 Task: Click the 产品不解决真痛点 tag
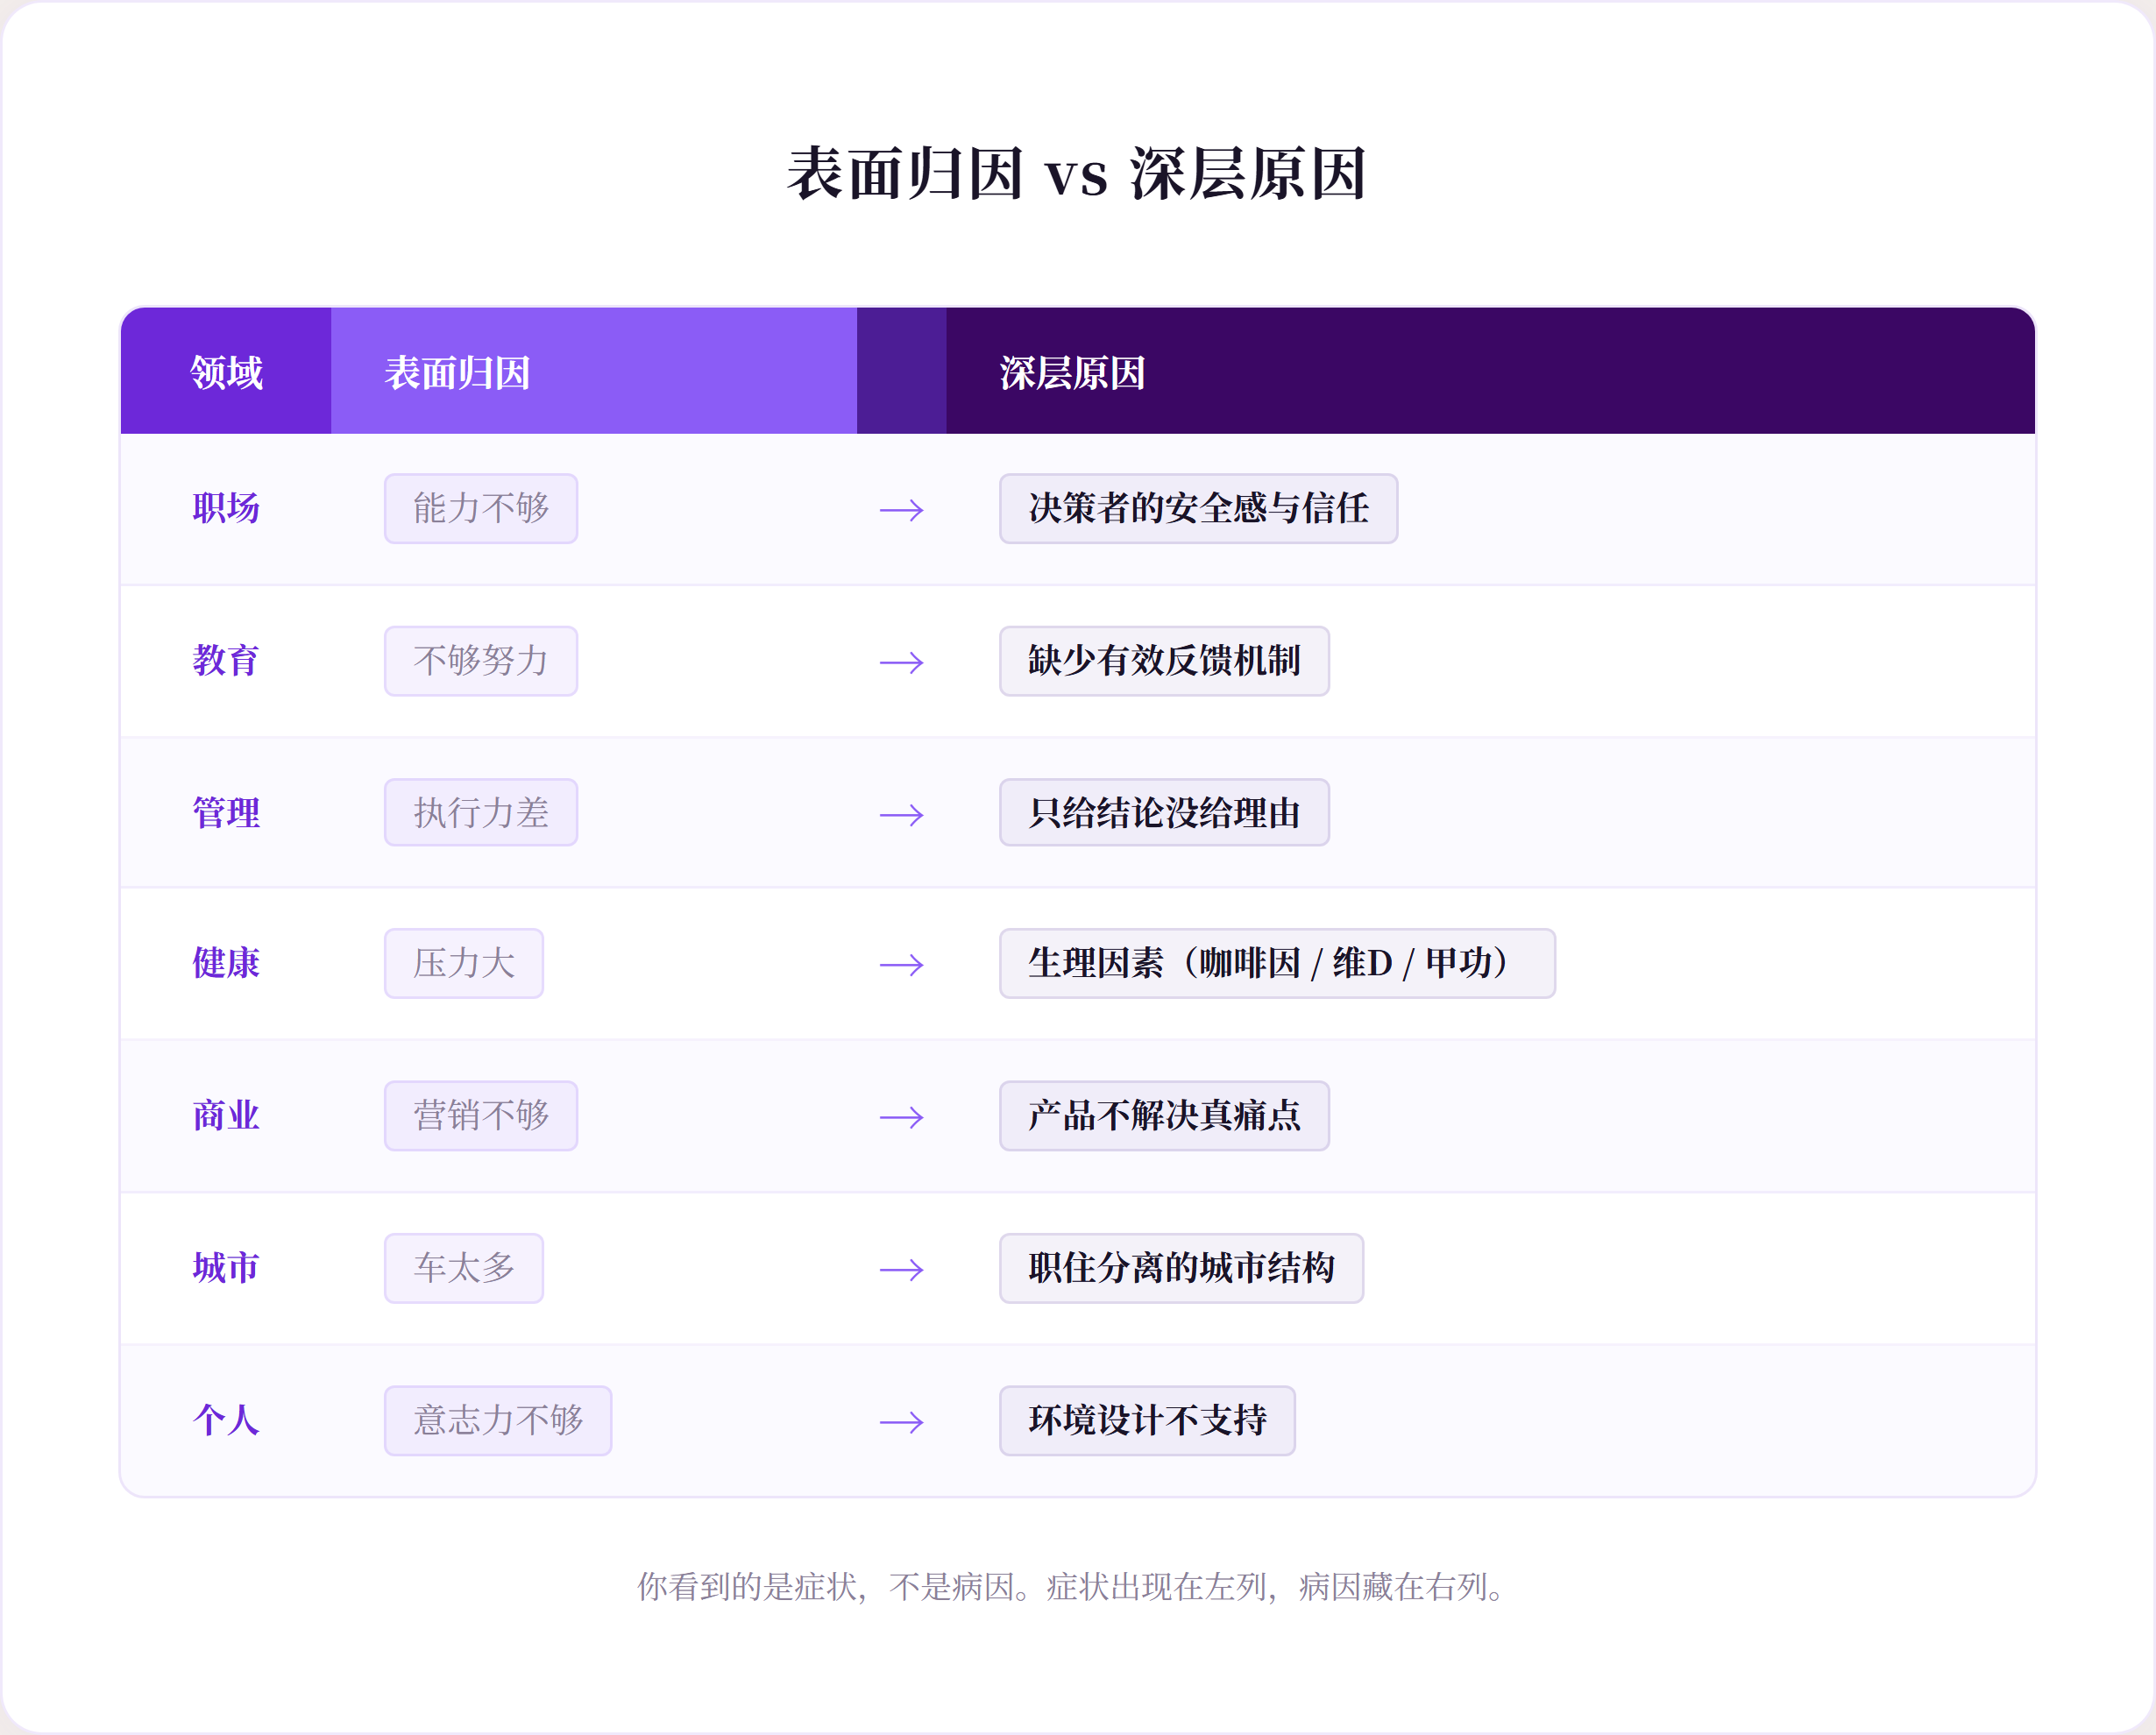[1164, 1116]
